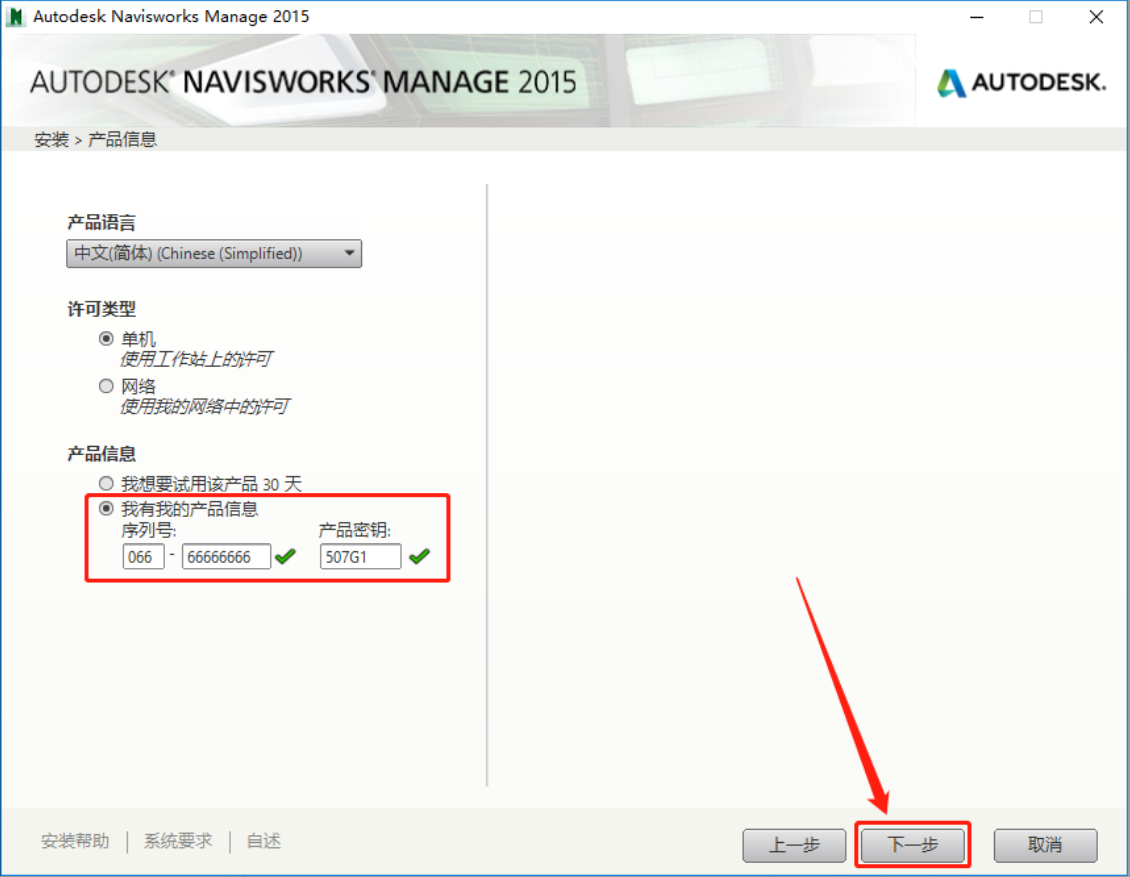Click the disabled maximize window button
The height and width of the screenshot is (877, 1130).
[x=1036, y=17]
